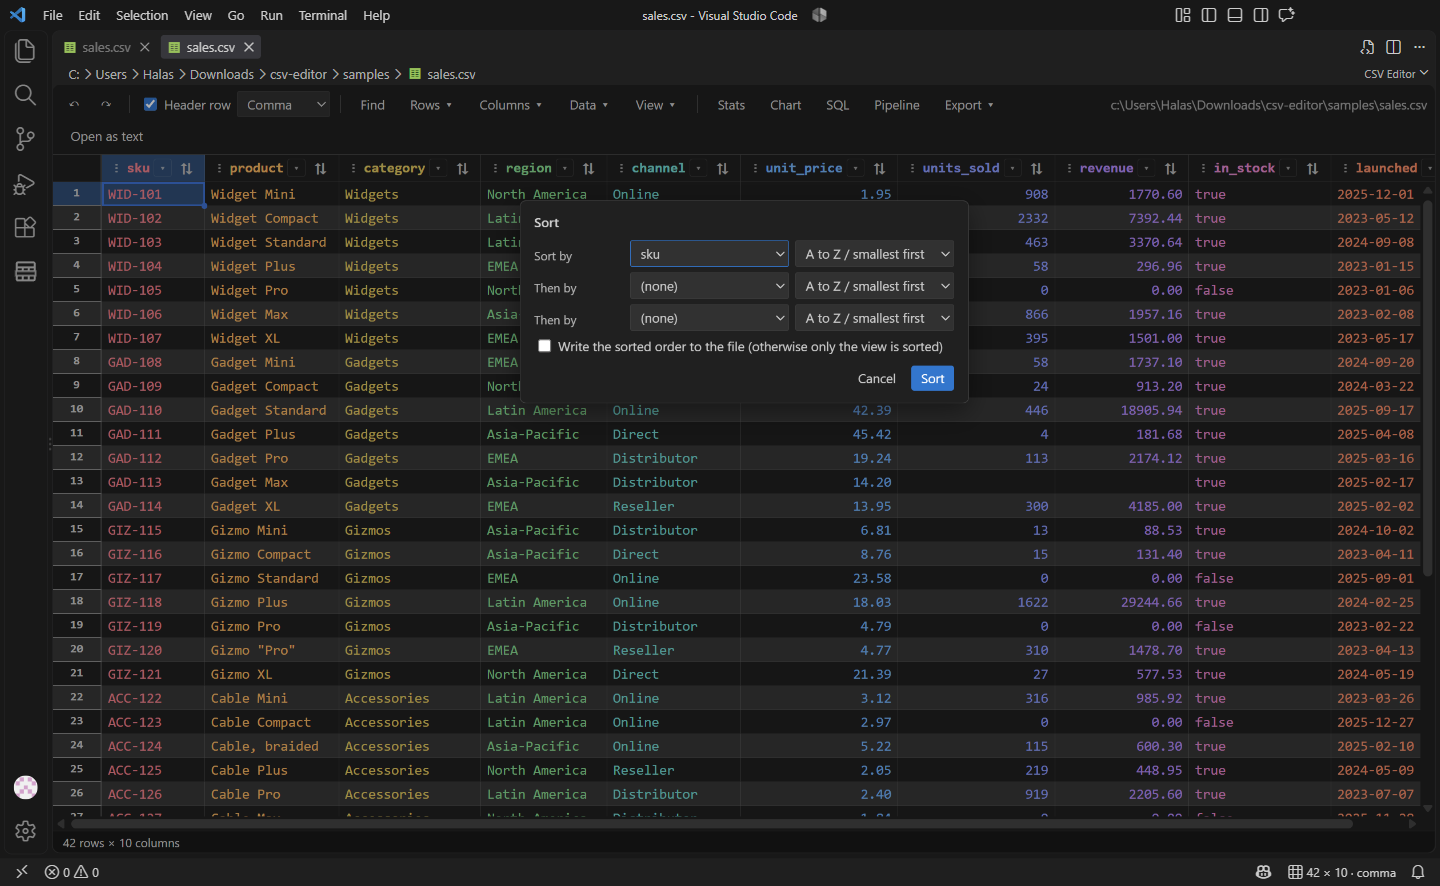Viewport: 1440px width, 886px height.
Task: Select the WID-101 sku cell
Action: pos(153,194)
